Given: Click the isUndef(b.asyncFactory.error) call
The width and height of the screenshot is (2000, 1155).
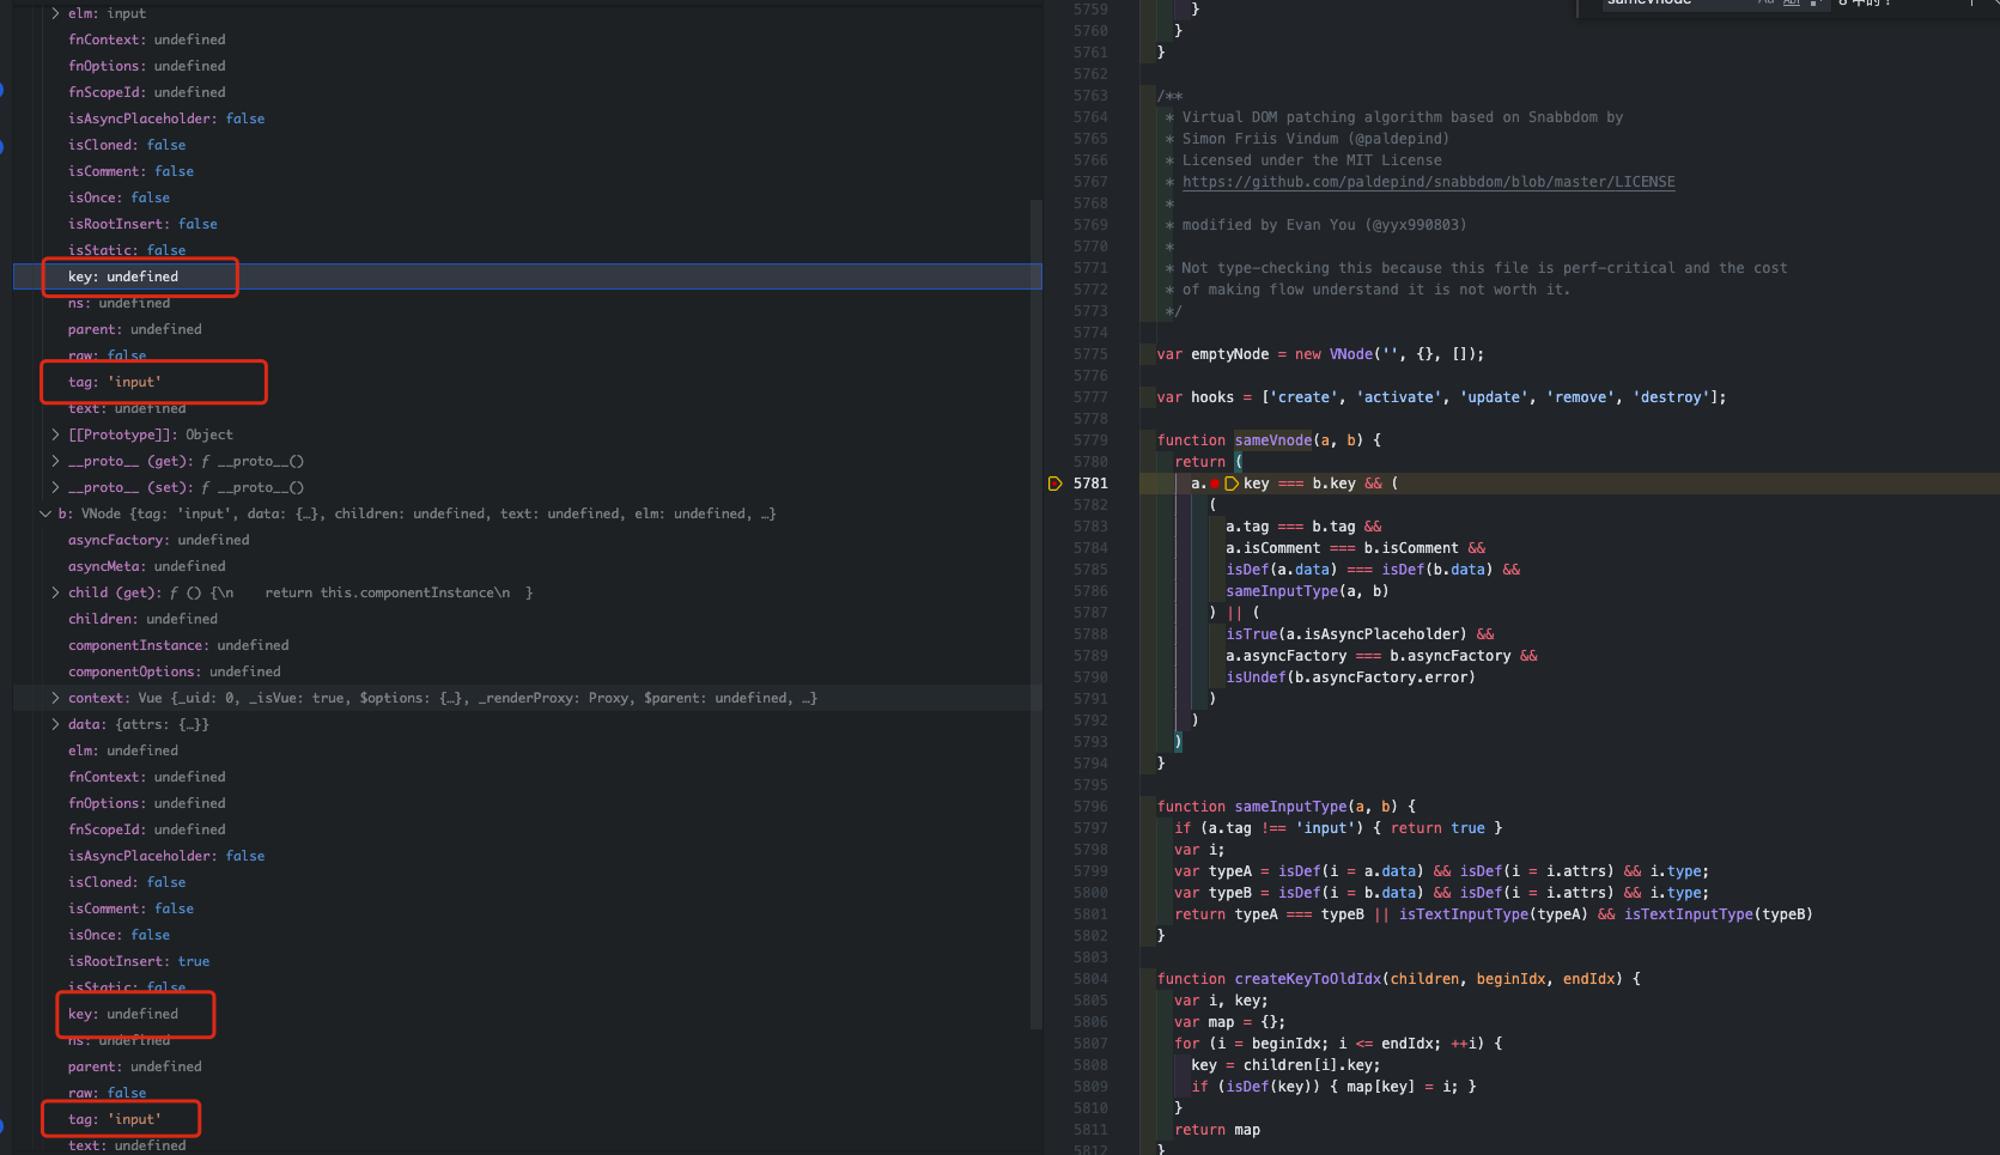Looking at the screenshot, I should pyautogui.click(x=1350, y=677).
